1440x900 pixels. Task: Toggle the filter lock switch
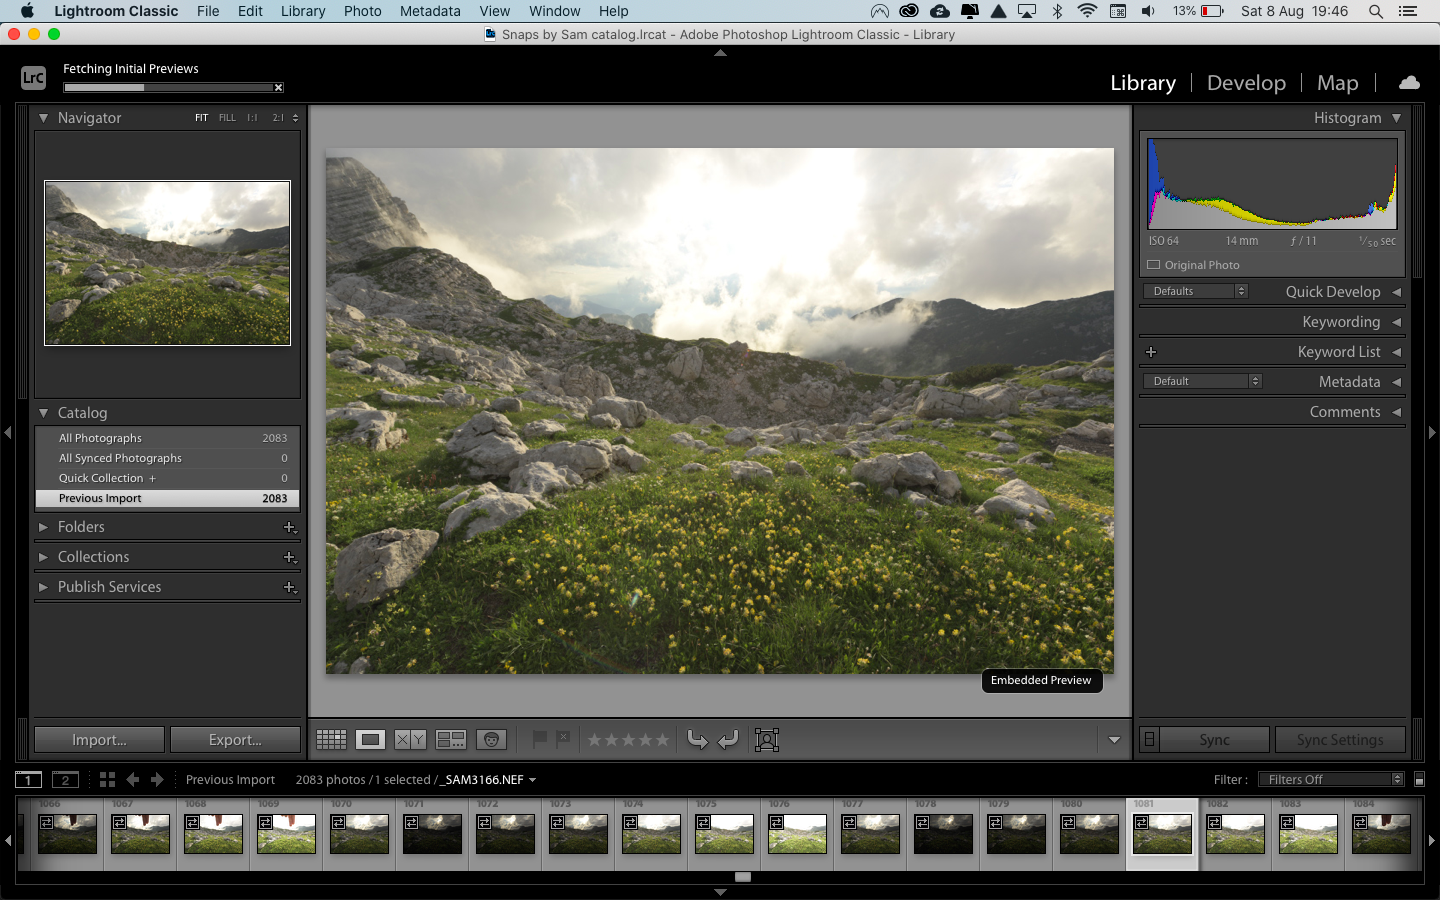[1419, 780]
